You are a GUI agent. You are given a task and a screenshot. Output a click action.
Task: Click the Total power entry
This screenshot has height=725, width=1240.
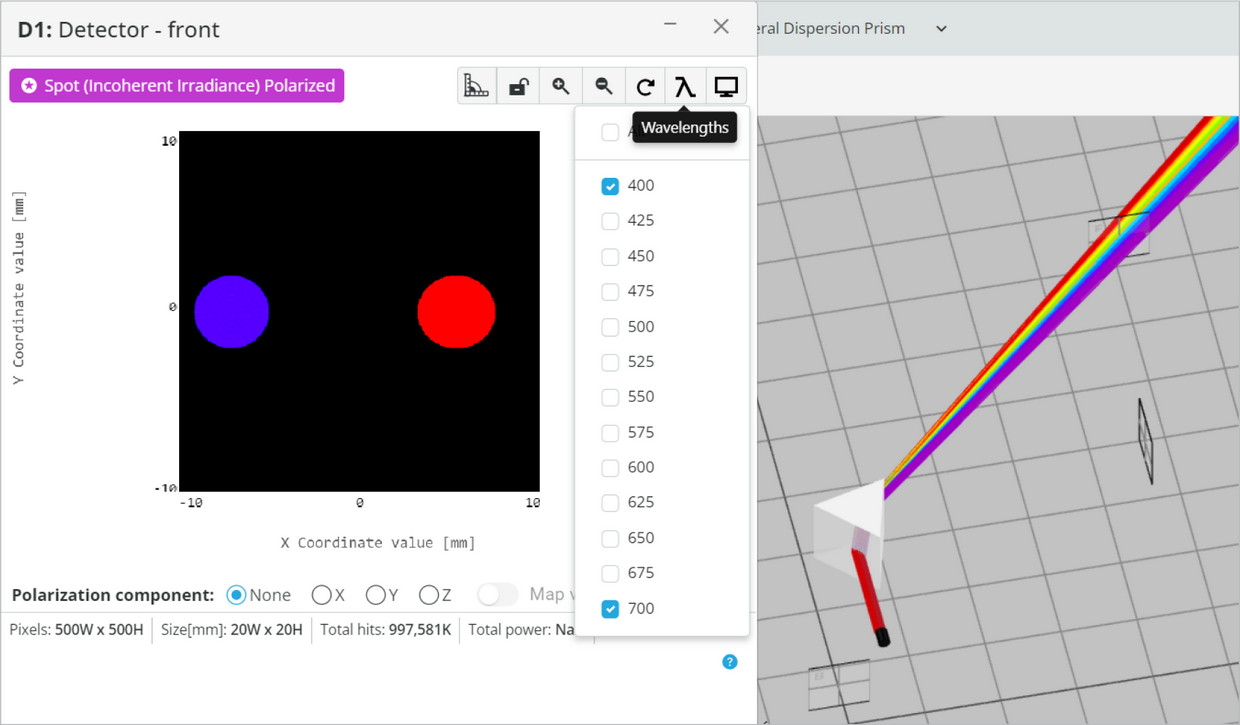523,630
